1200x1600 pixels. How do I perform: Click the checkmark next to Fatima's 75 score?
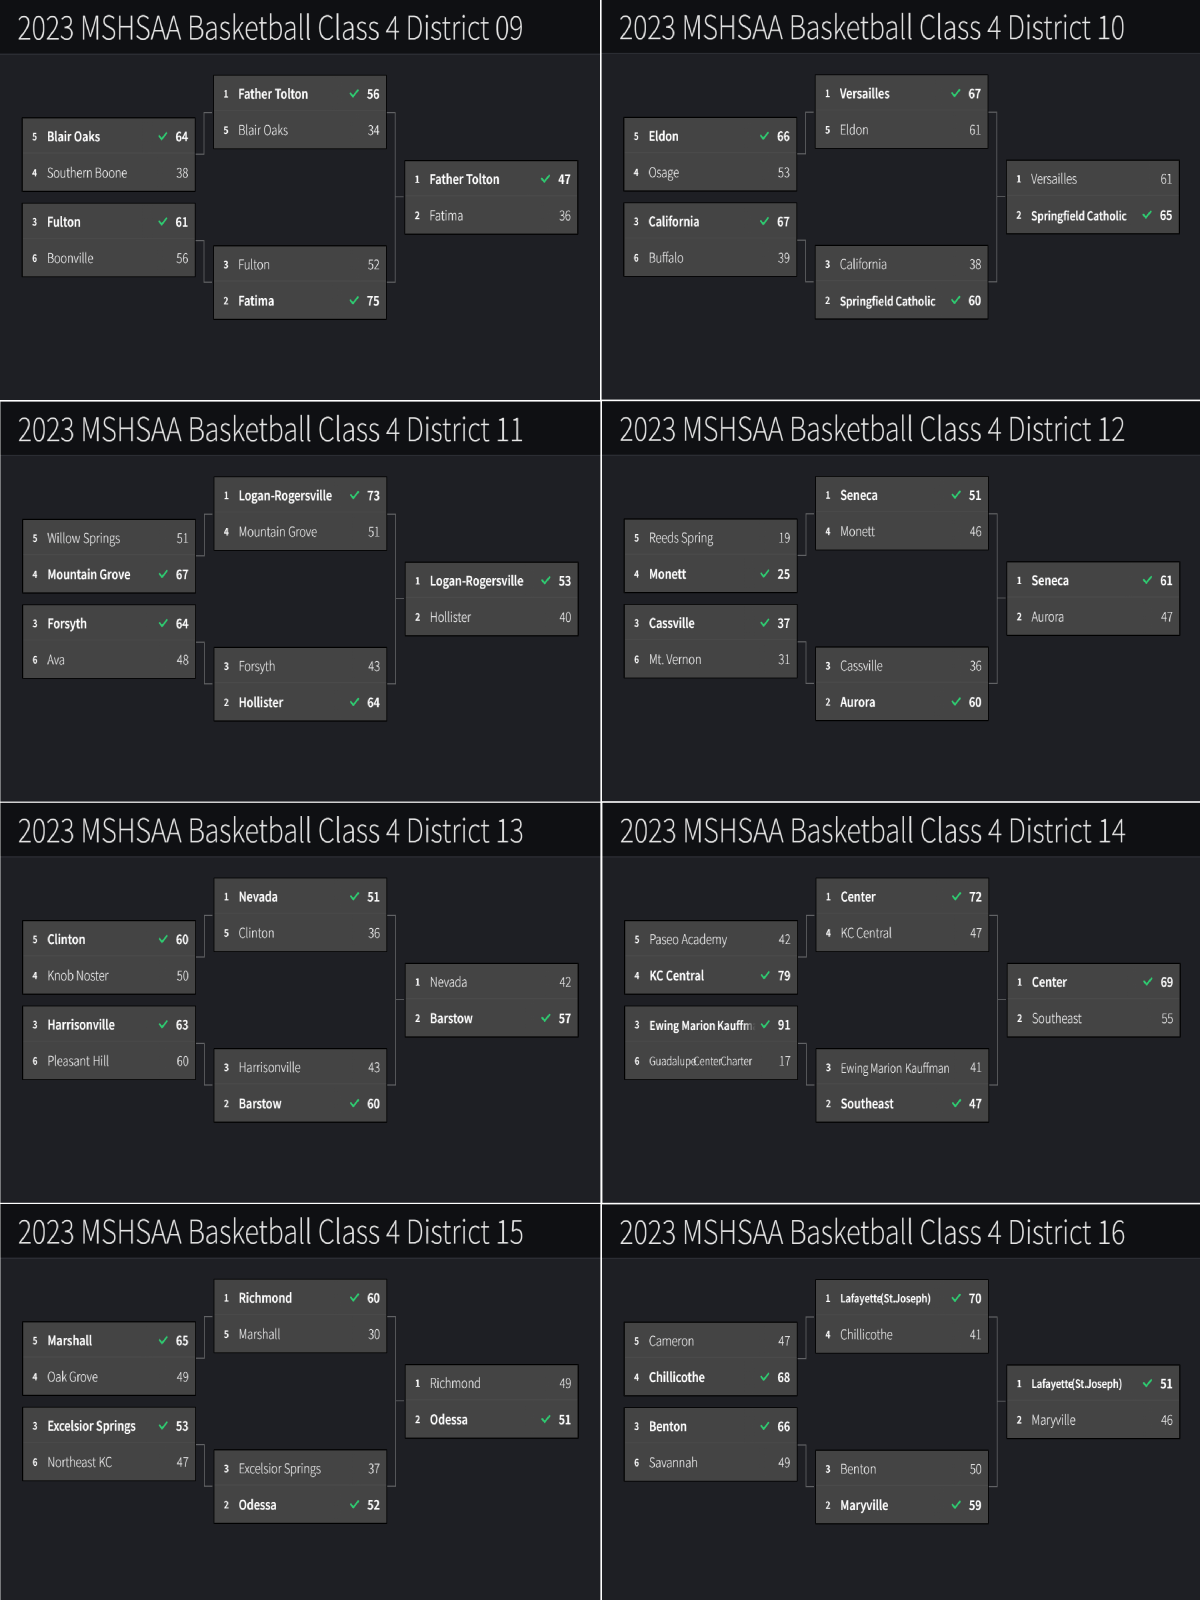pos(354,301)
